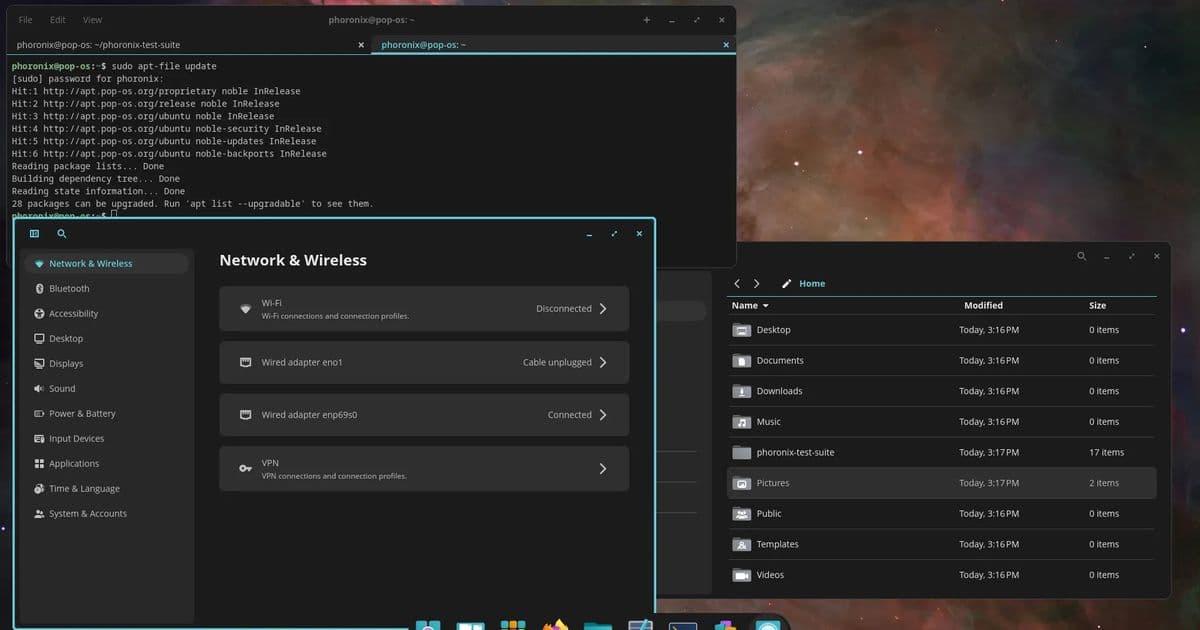Image resolution: width=1200 pixels, height=630 pixels.
Task: Open the Wi-Fi connection settings
Action: [423, 308]
